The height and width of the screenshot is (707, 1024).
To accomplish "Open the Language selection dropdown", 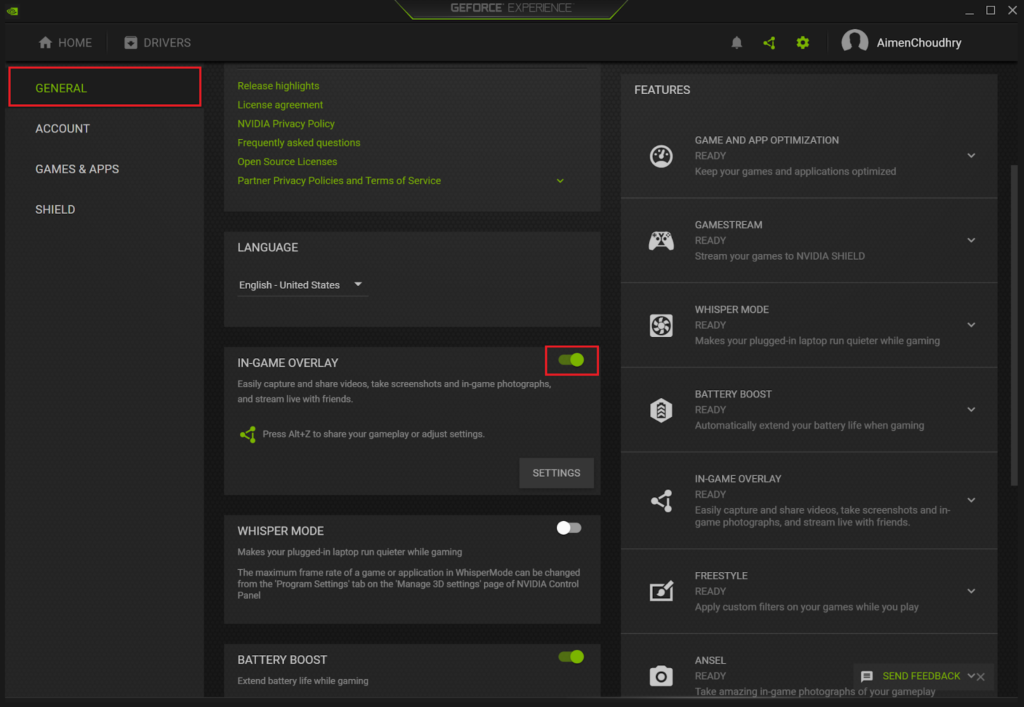I will pyautogui.click(x=301, y=284).
